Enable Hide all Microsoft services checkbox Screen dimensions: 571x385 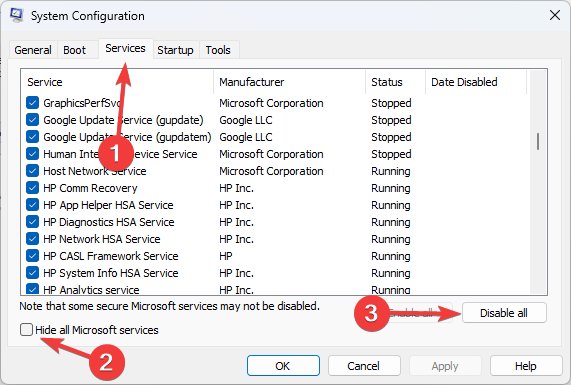coord(26,330)
